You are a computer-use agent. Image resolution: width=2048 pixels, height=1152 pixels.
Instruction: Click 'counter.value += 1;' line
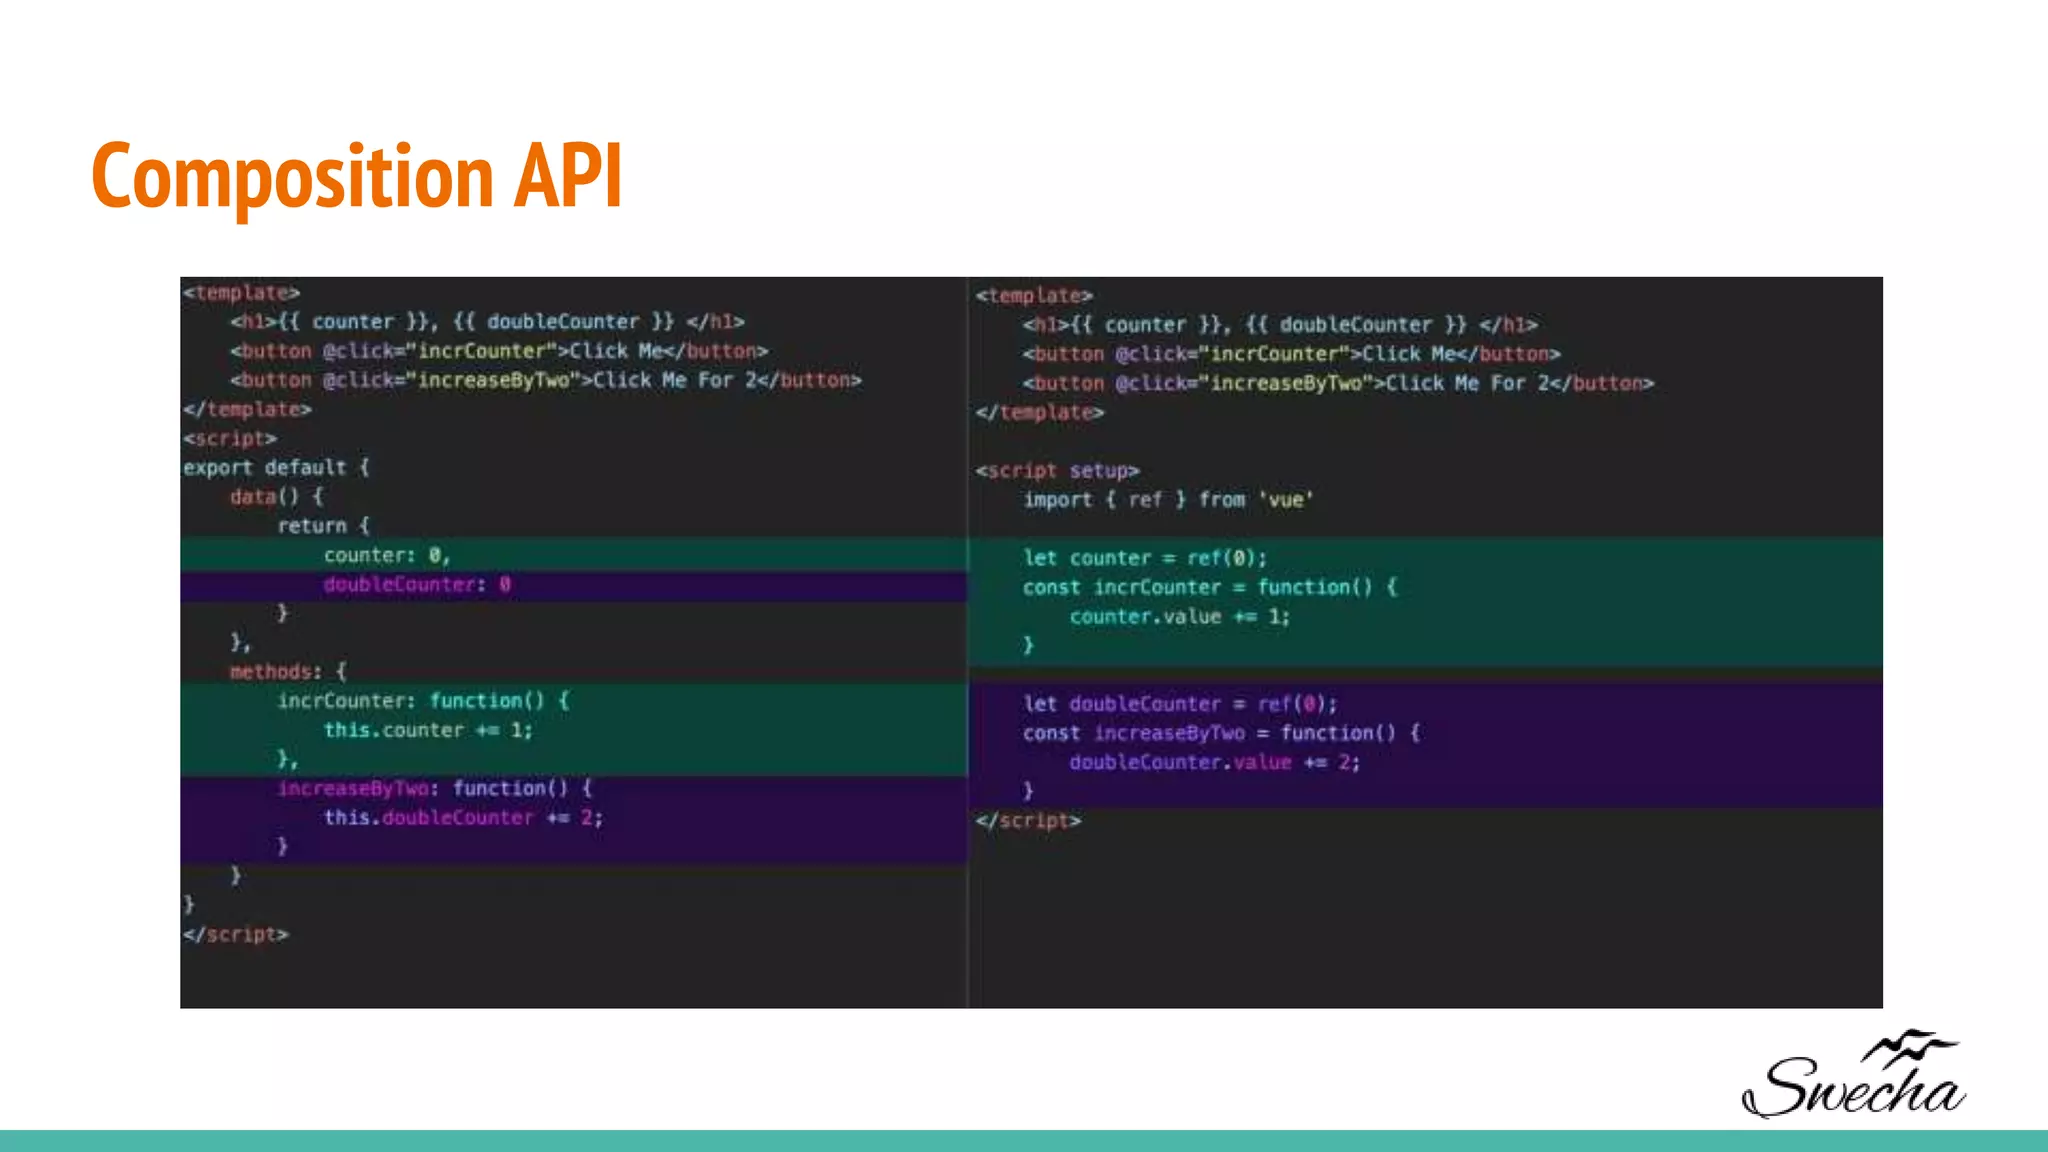coord(1180,616)
